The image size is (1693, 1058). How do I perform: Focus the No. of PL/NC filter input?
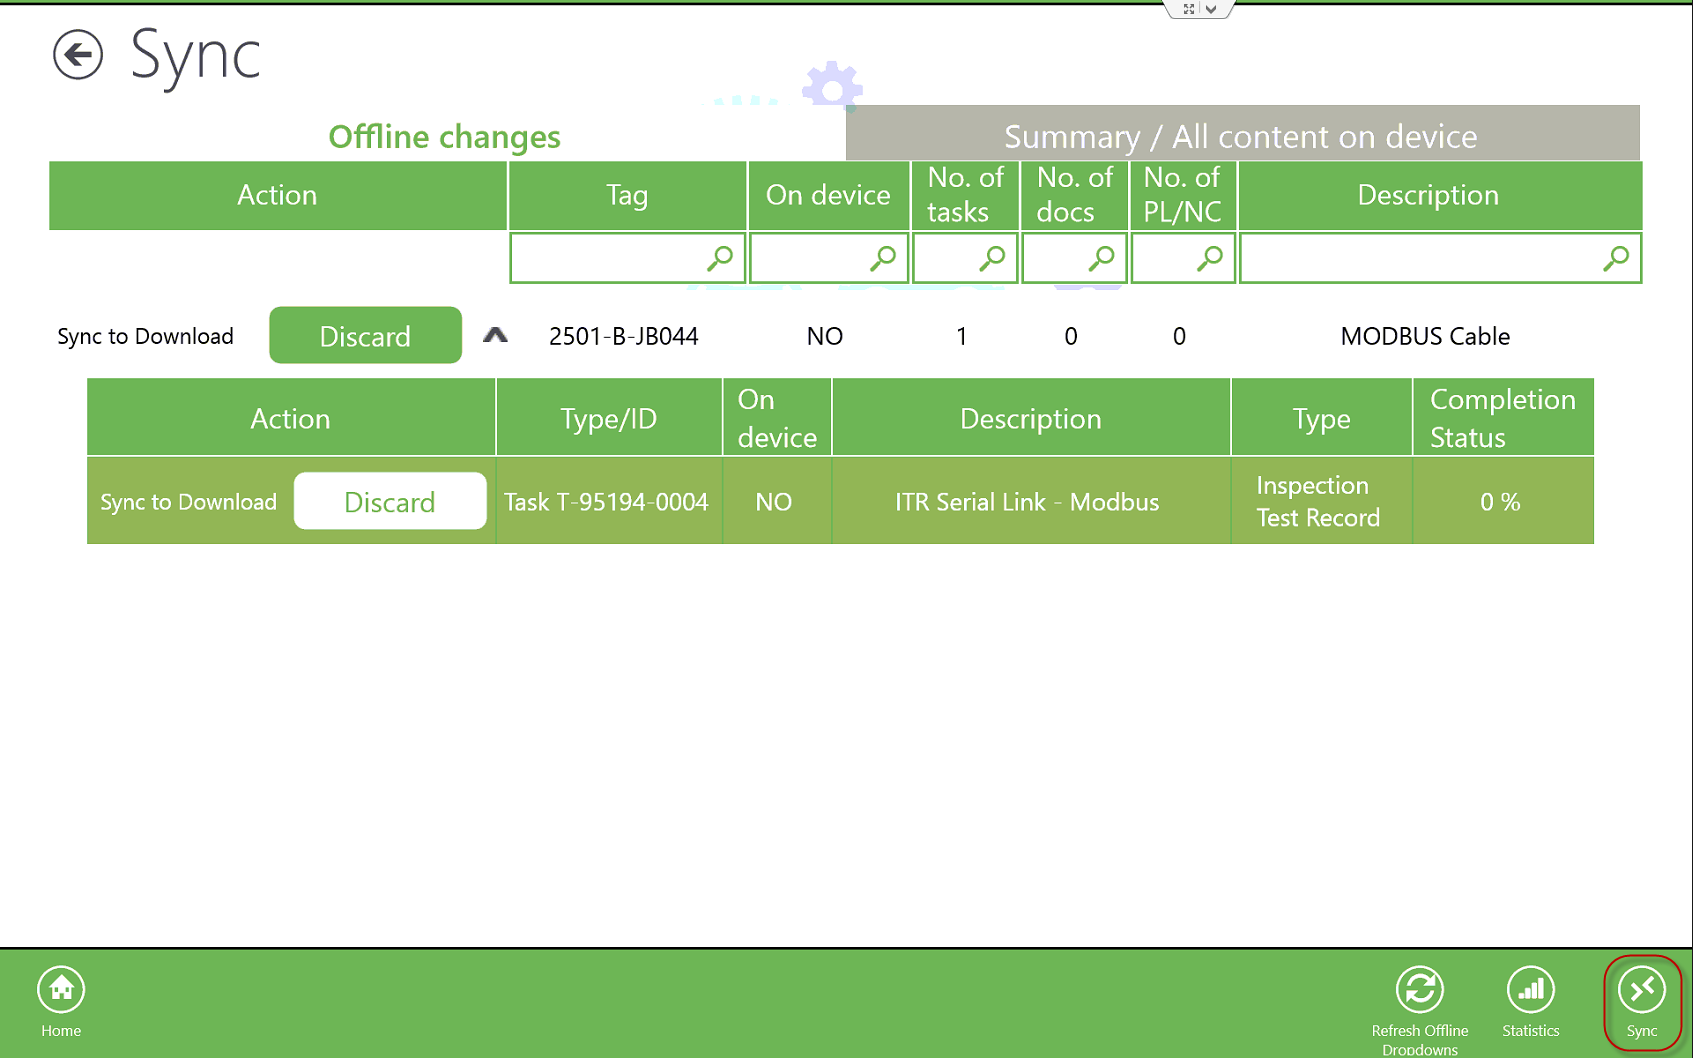tap(1183, 258)
